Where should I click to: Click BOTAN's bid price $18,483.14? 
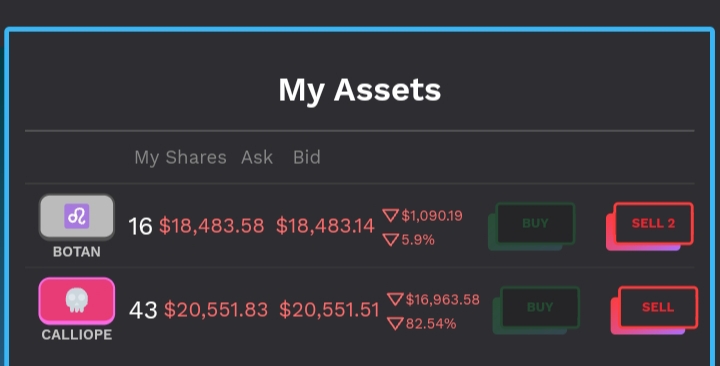pyautogui.click(x=325, y=226)
